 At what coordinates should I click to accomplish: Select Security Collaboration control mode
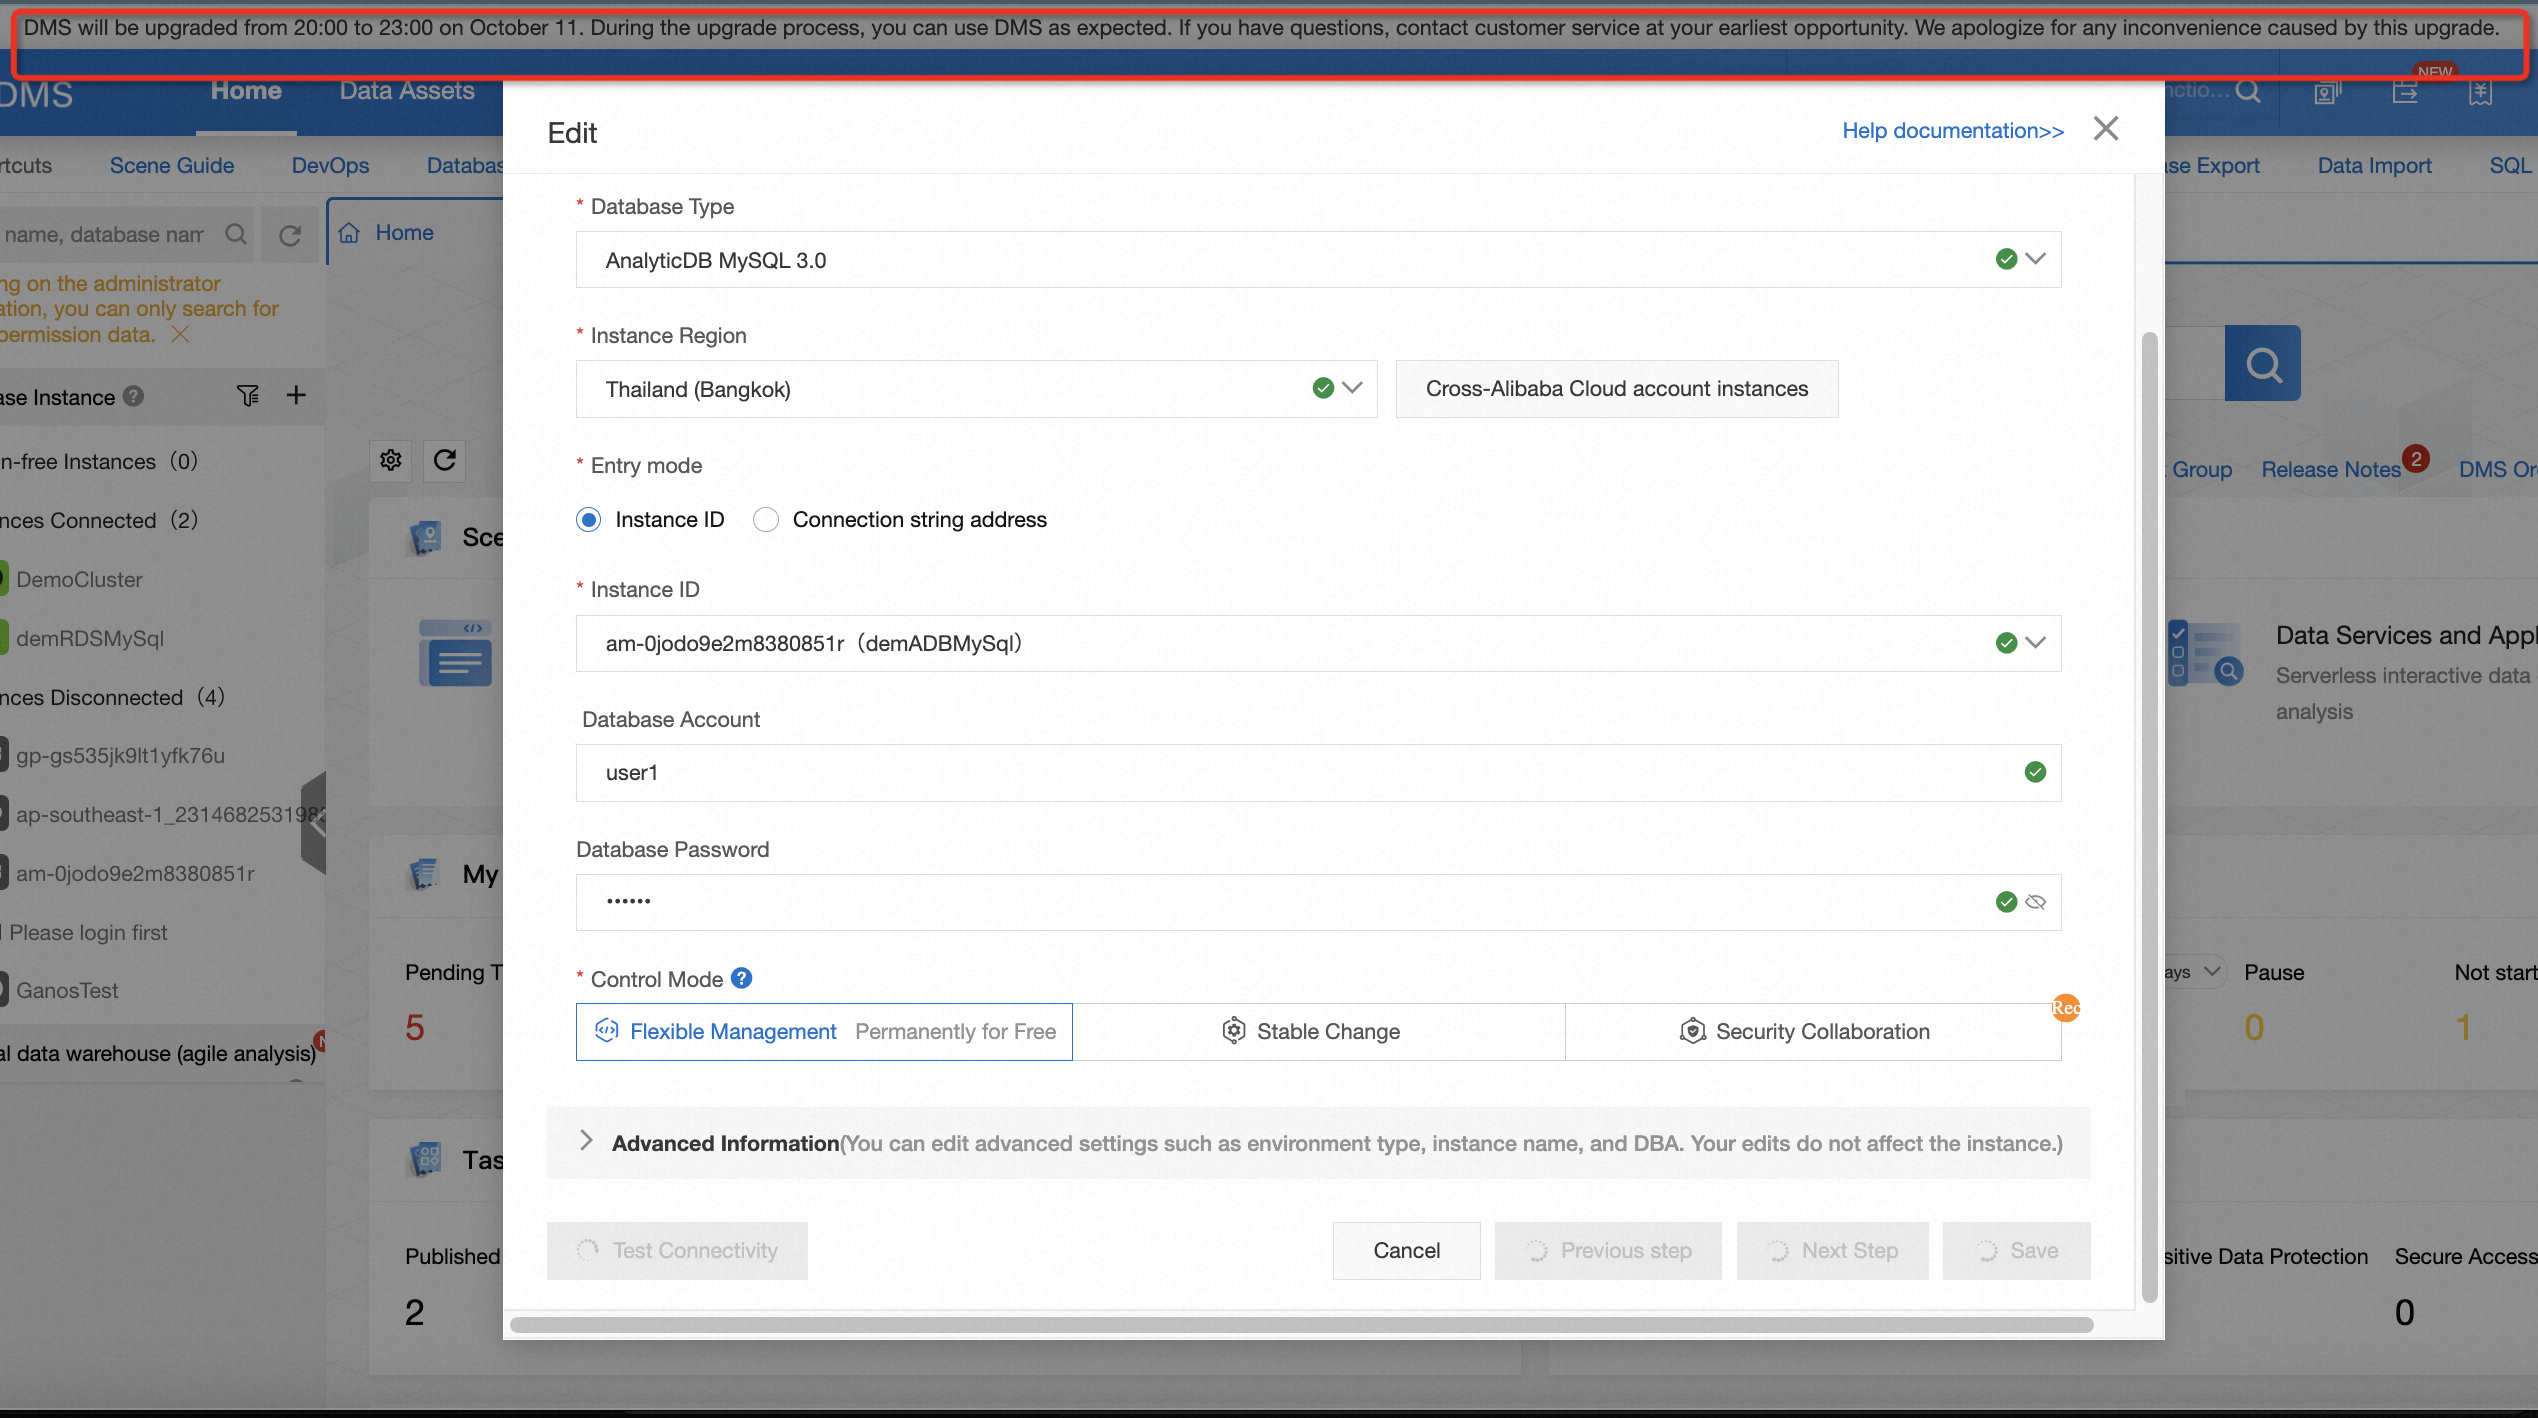pos(1812,1032)
